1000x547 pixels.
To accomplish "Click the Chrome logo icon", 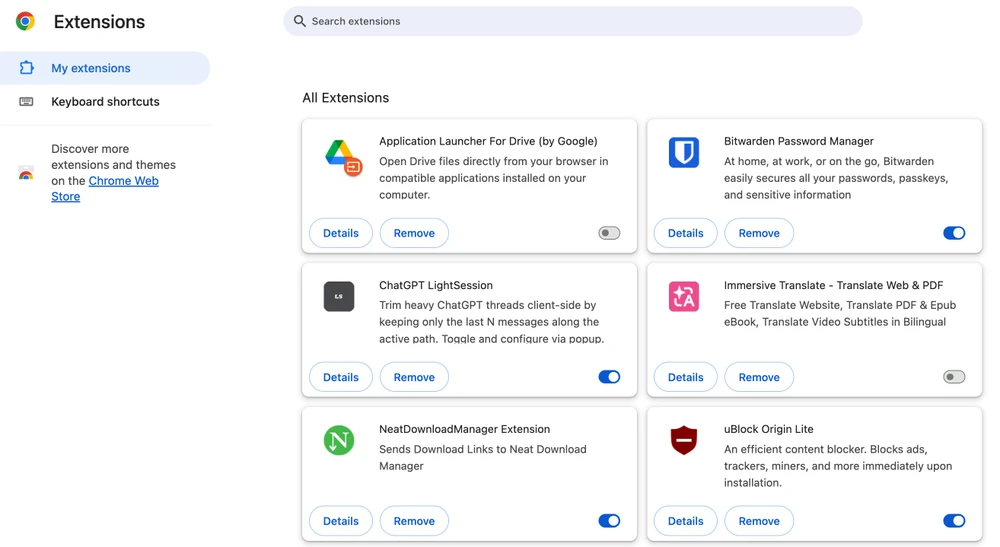I will [x=25, y=21].
